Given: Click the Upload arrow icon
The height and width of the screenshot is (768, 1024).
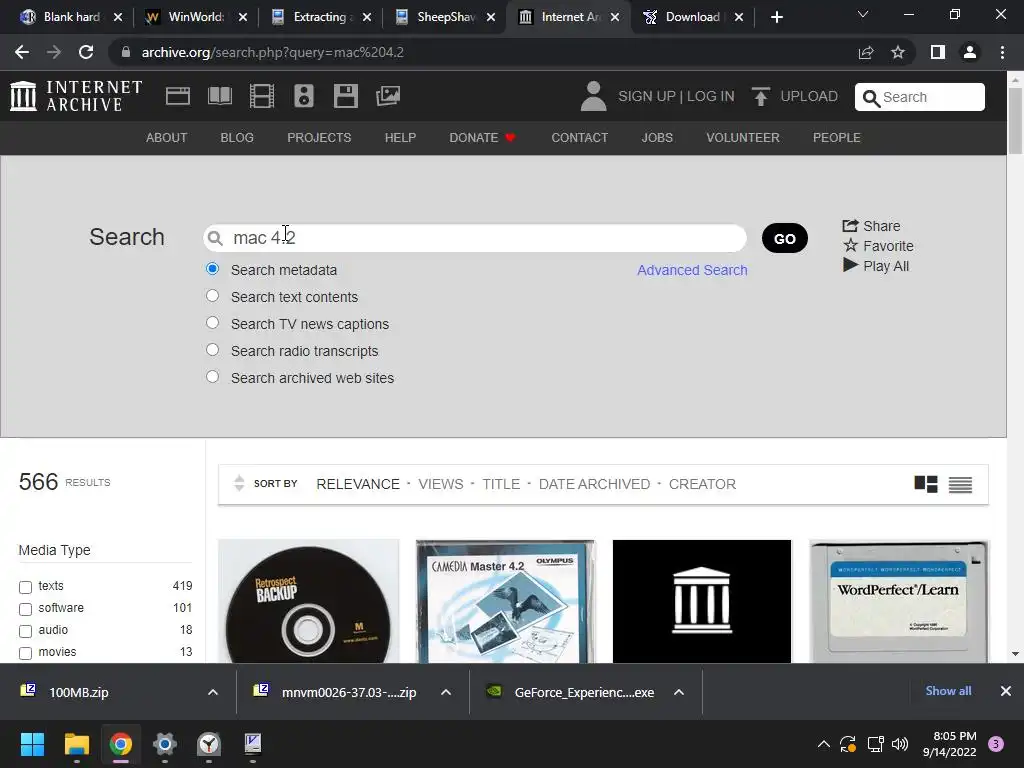Looking at the screenshot, I should point(760,97).
